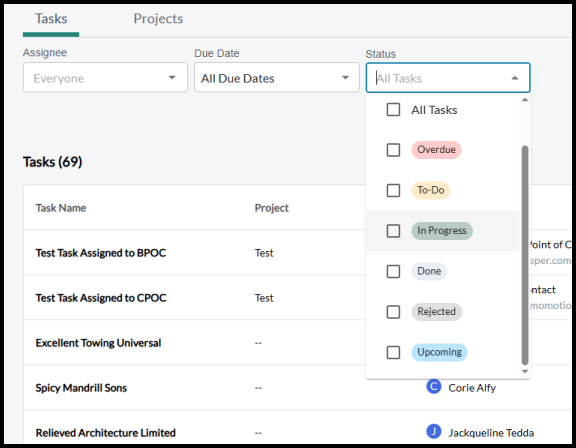Image resolution: width=576 pixels, height=448 pixels.
Task: Select the To-Do status badge
Action: [431, 190]
